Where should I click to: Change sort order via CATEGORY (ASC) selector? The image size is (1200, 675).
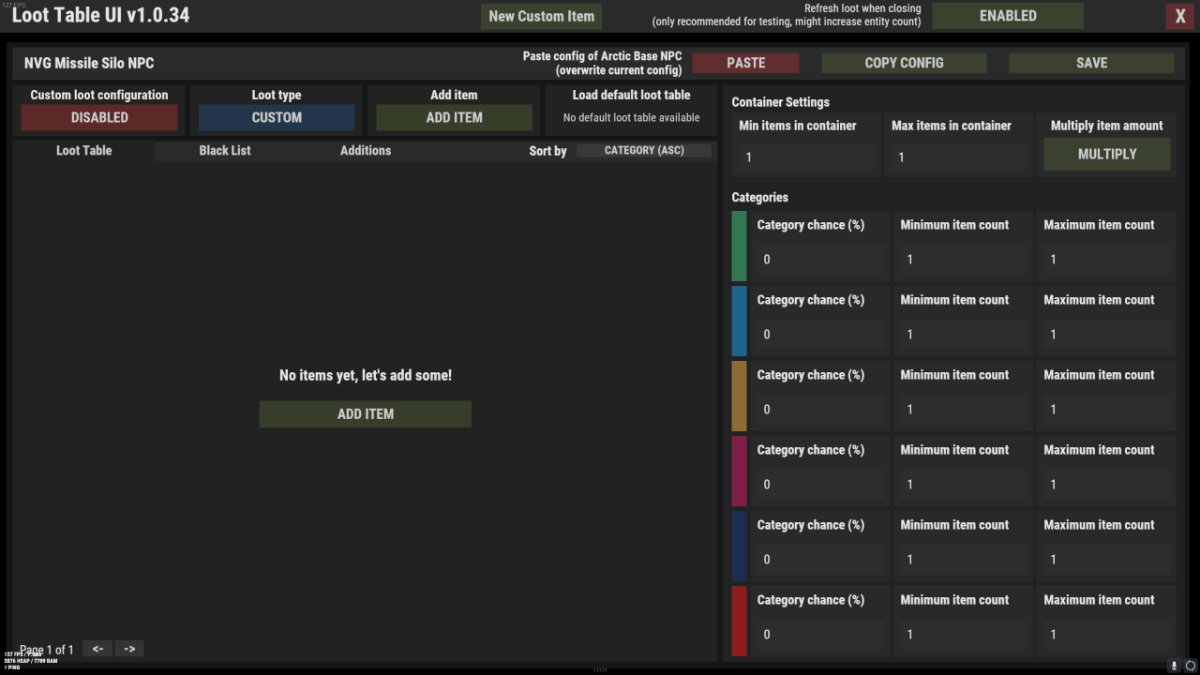[x=644, y=151]
